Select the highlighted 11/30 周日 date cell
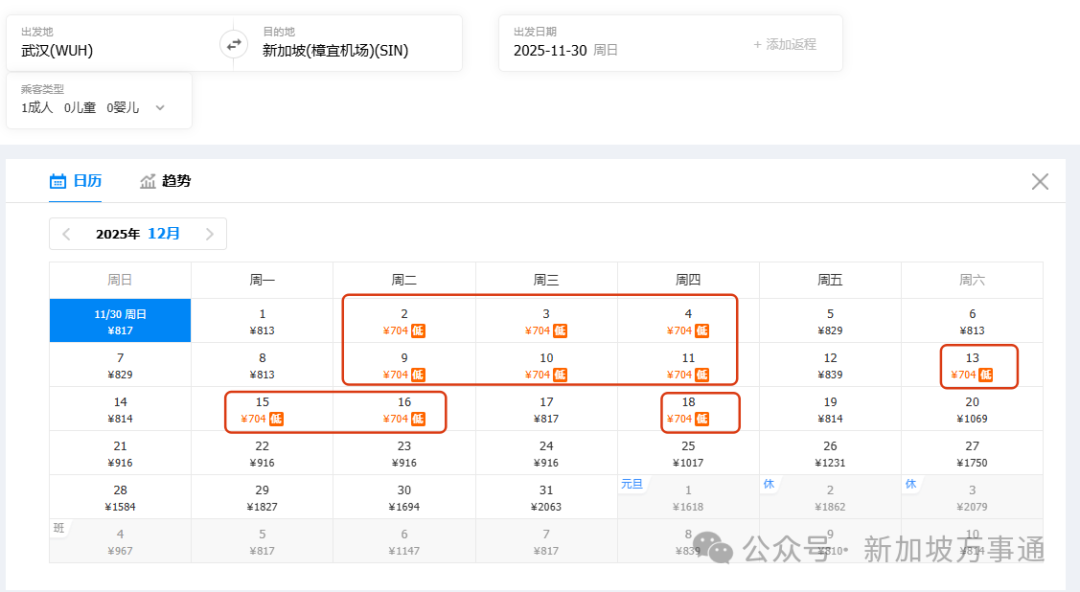Viewport: 1080px width, 592px height. [119, 320]
